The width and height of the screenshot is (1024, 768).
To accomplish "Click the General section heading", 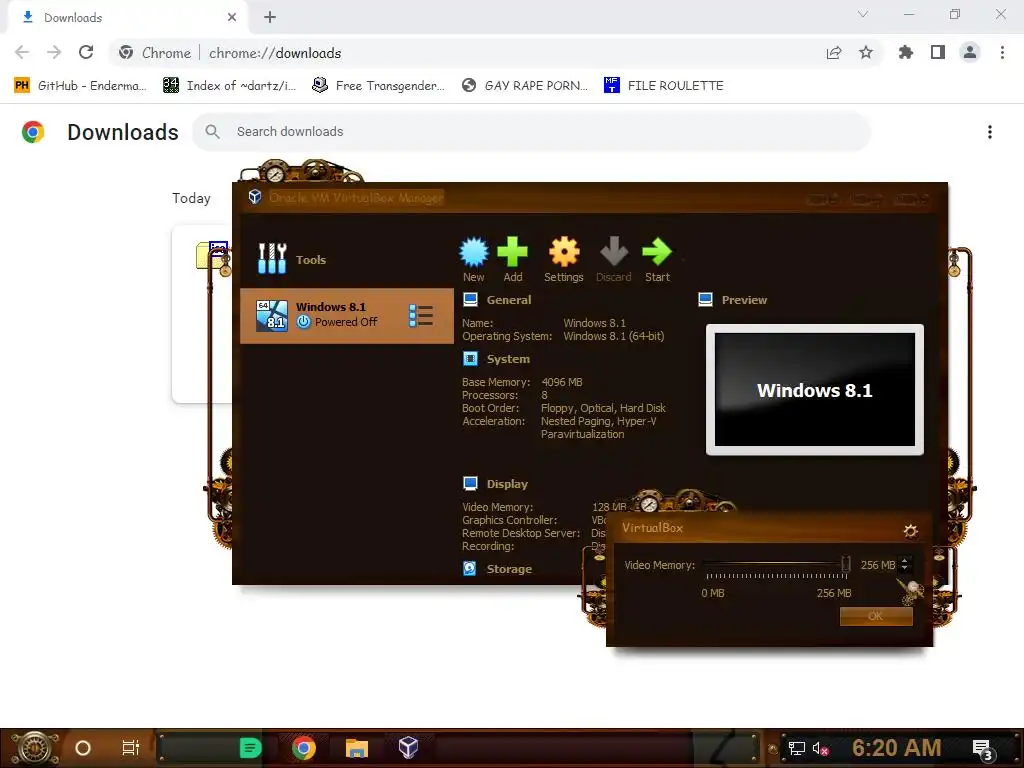I will pyautogui.click(x=509, y=300).
